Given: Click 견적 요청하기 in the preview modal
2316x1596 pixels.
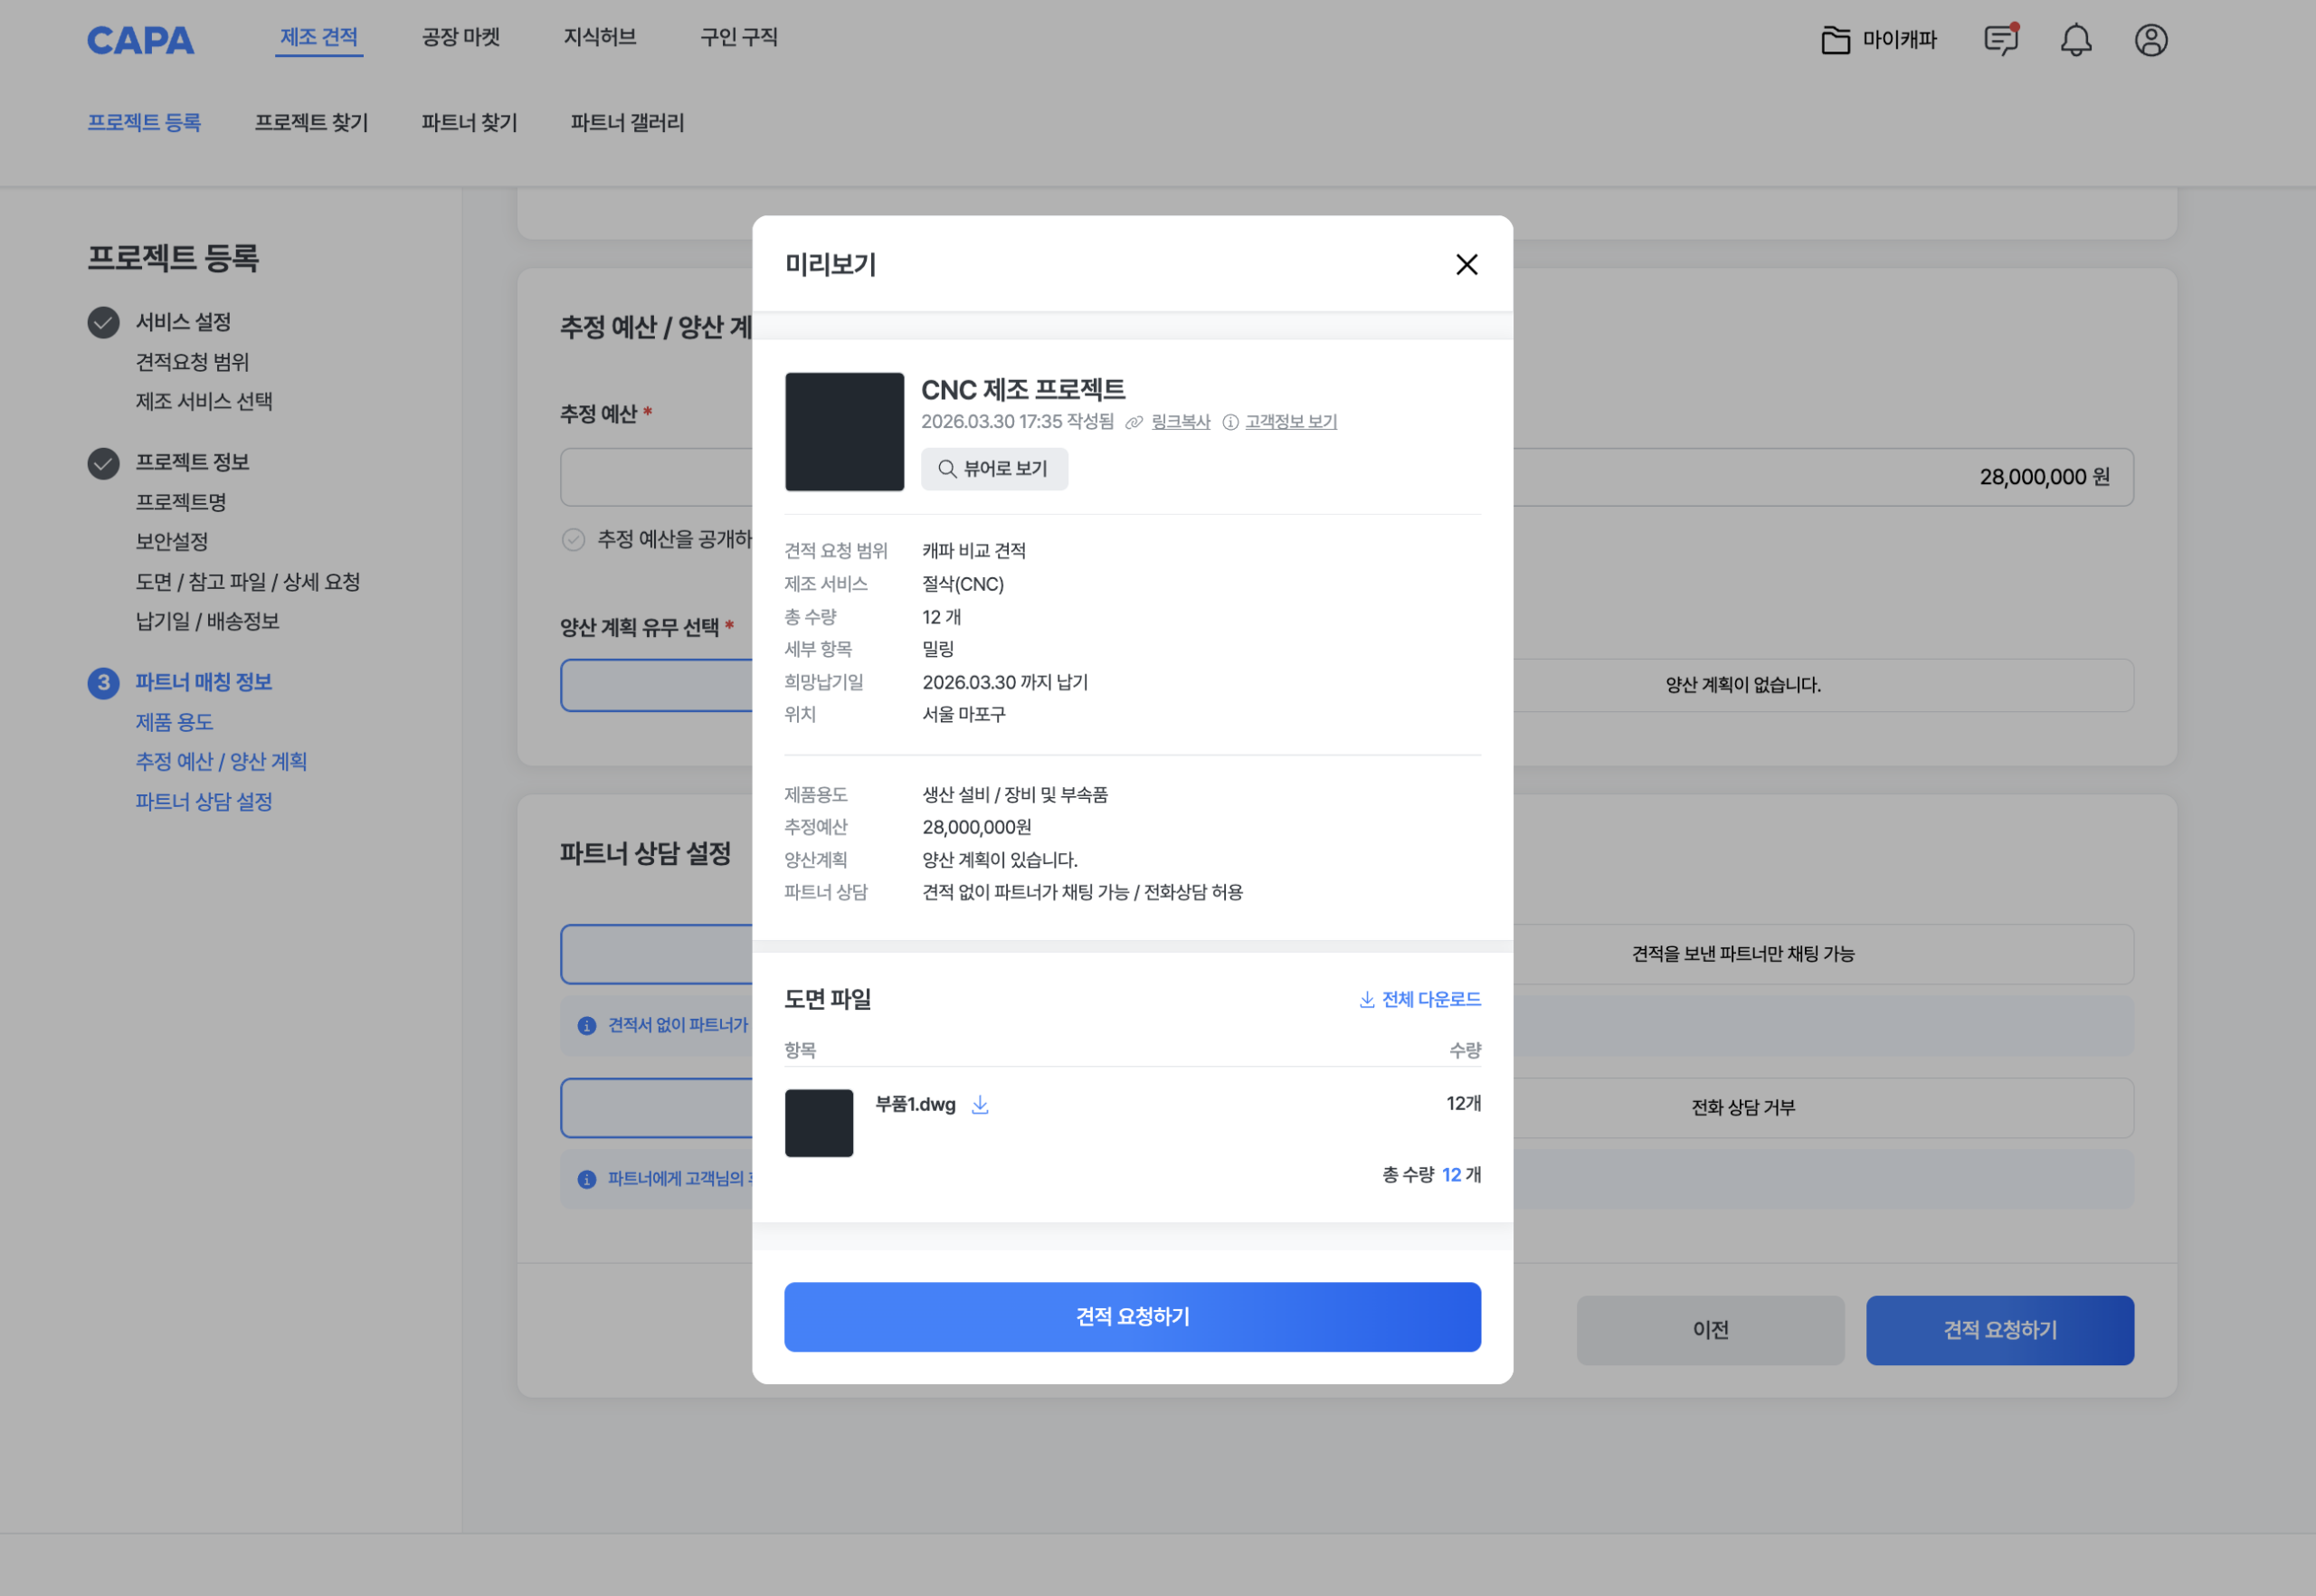Looking at the screenshot, I should 1131,1317.
